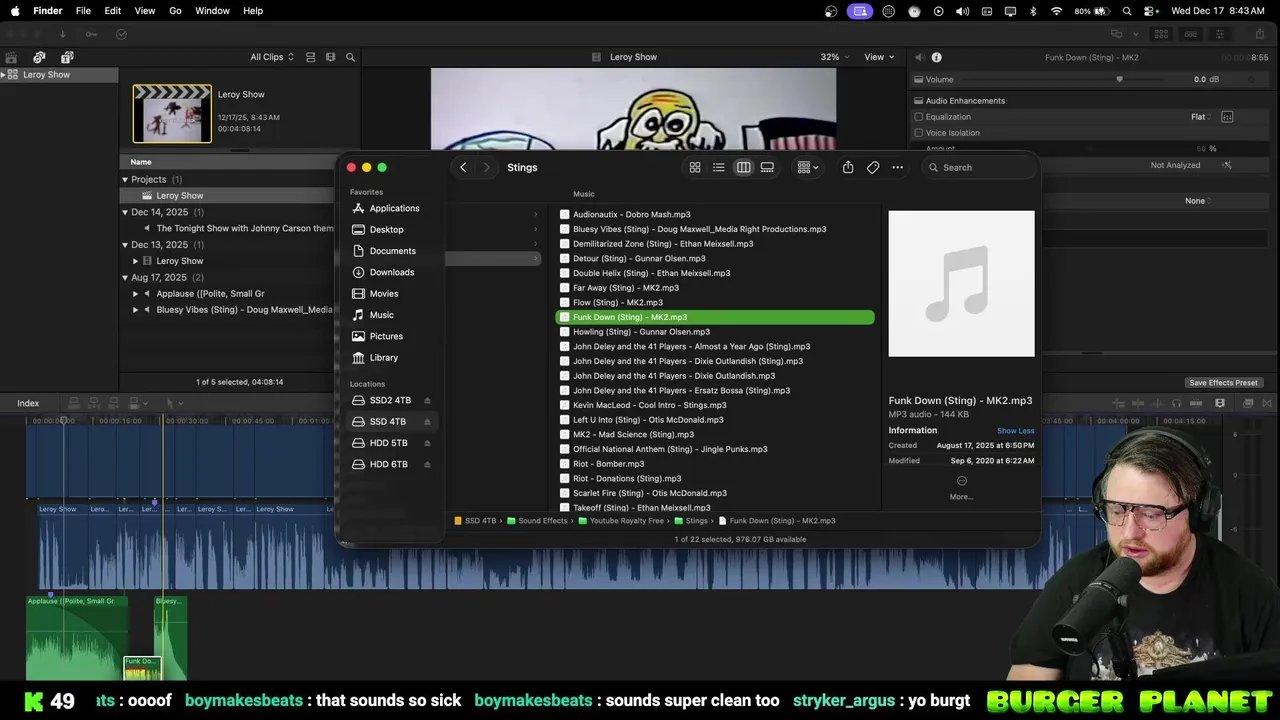Click Save Effects Preset button
Image resolution: width=1280 pixels, height=720 pixels.
1223,383
